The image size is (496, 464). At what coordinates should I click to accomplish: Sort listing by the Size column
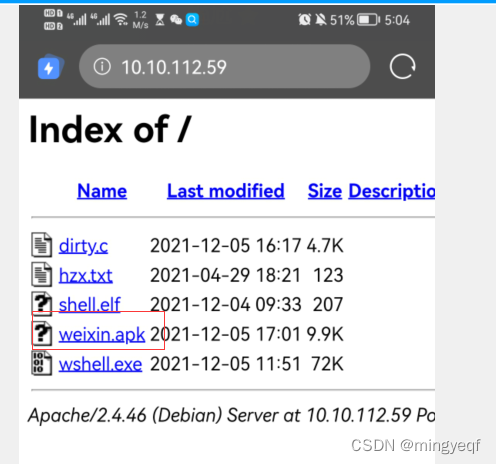tap(325, 191)
